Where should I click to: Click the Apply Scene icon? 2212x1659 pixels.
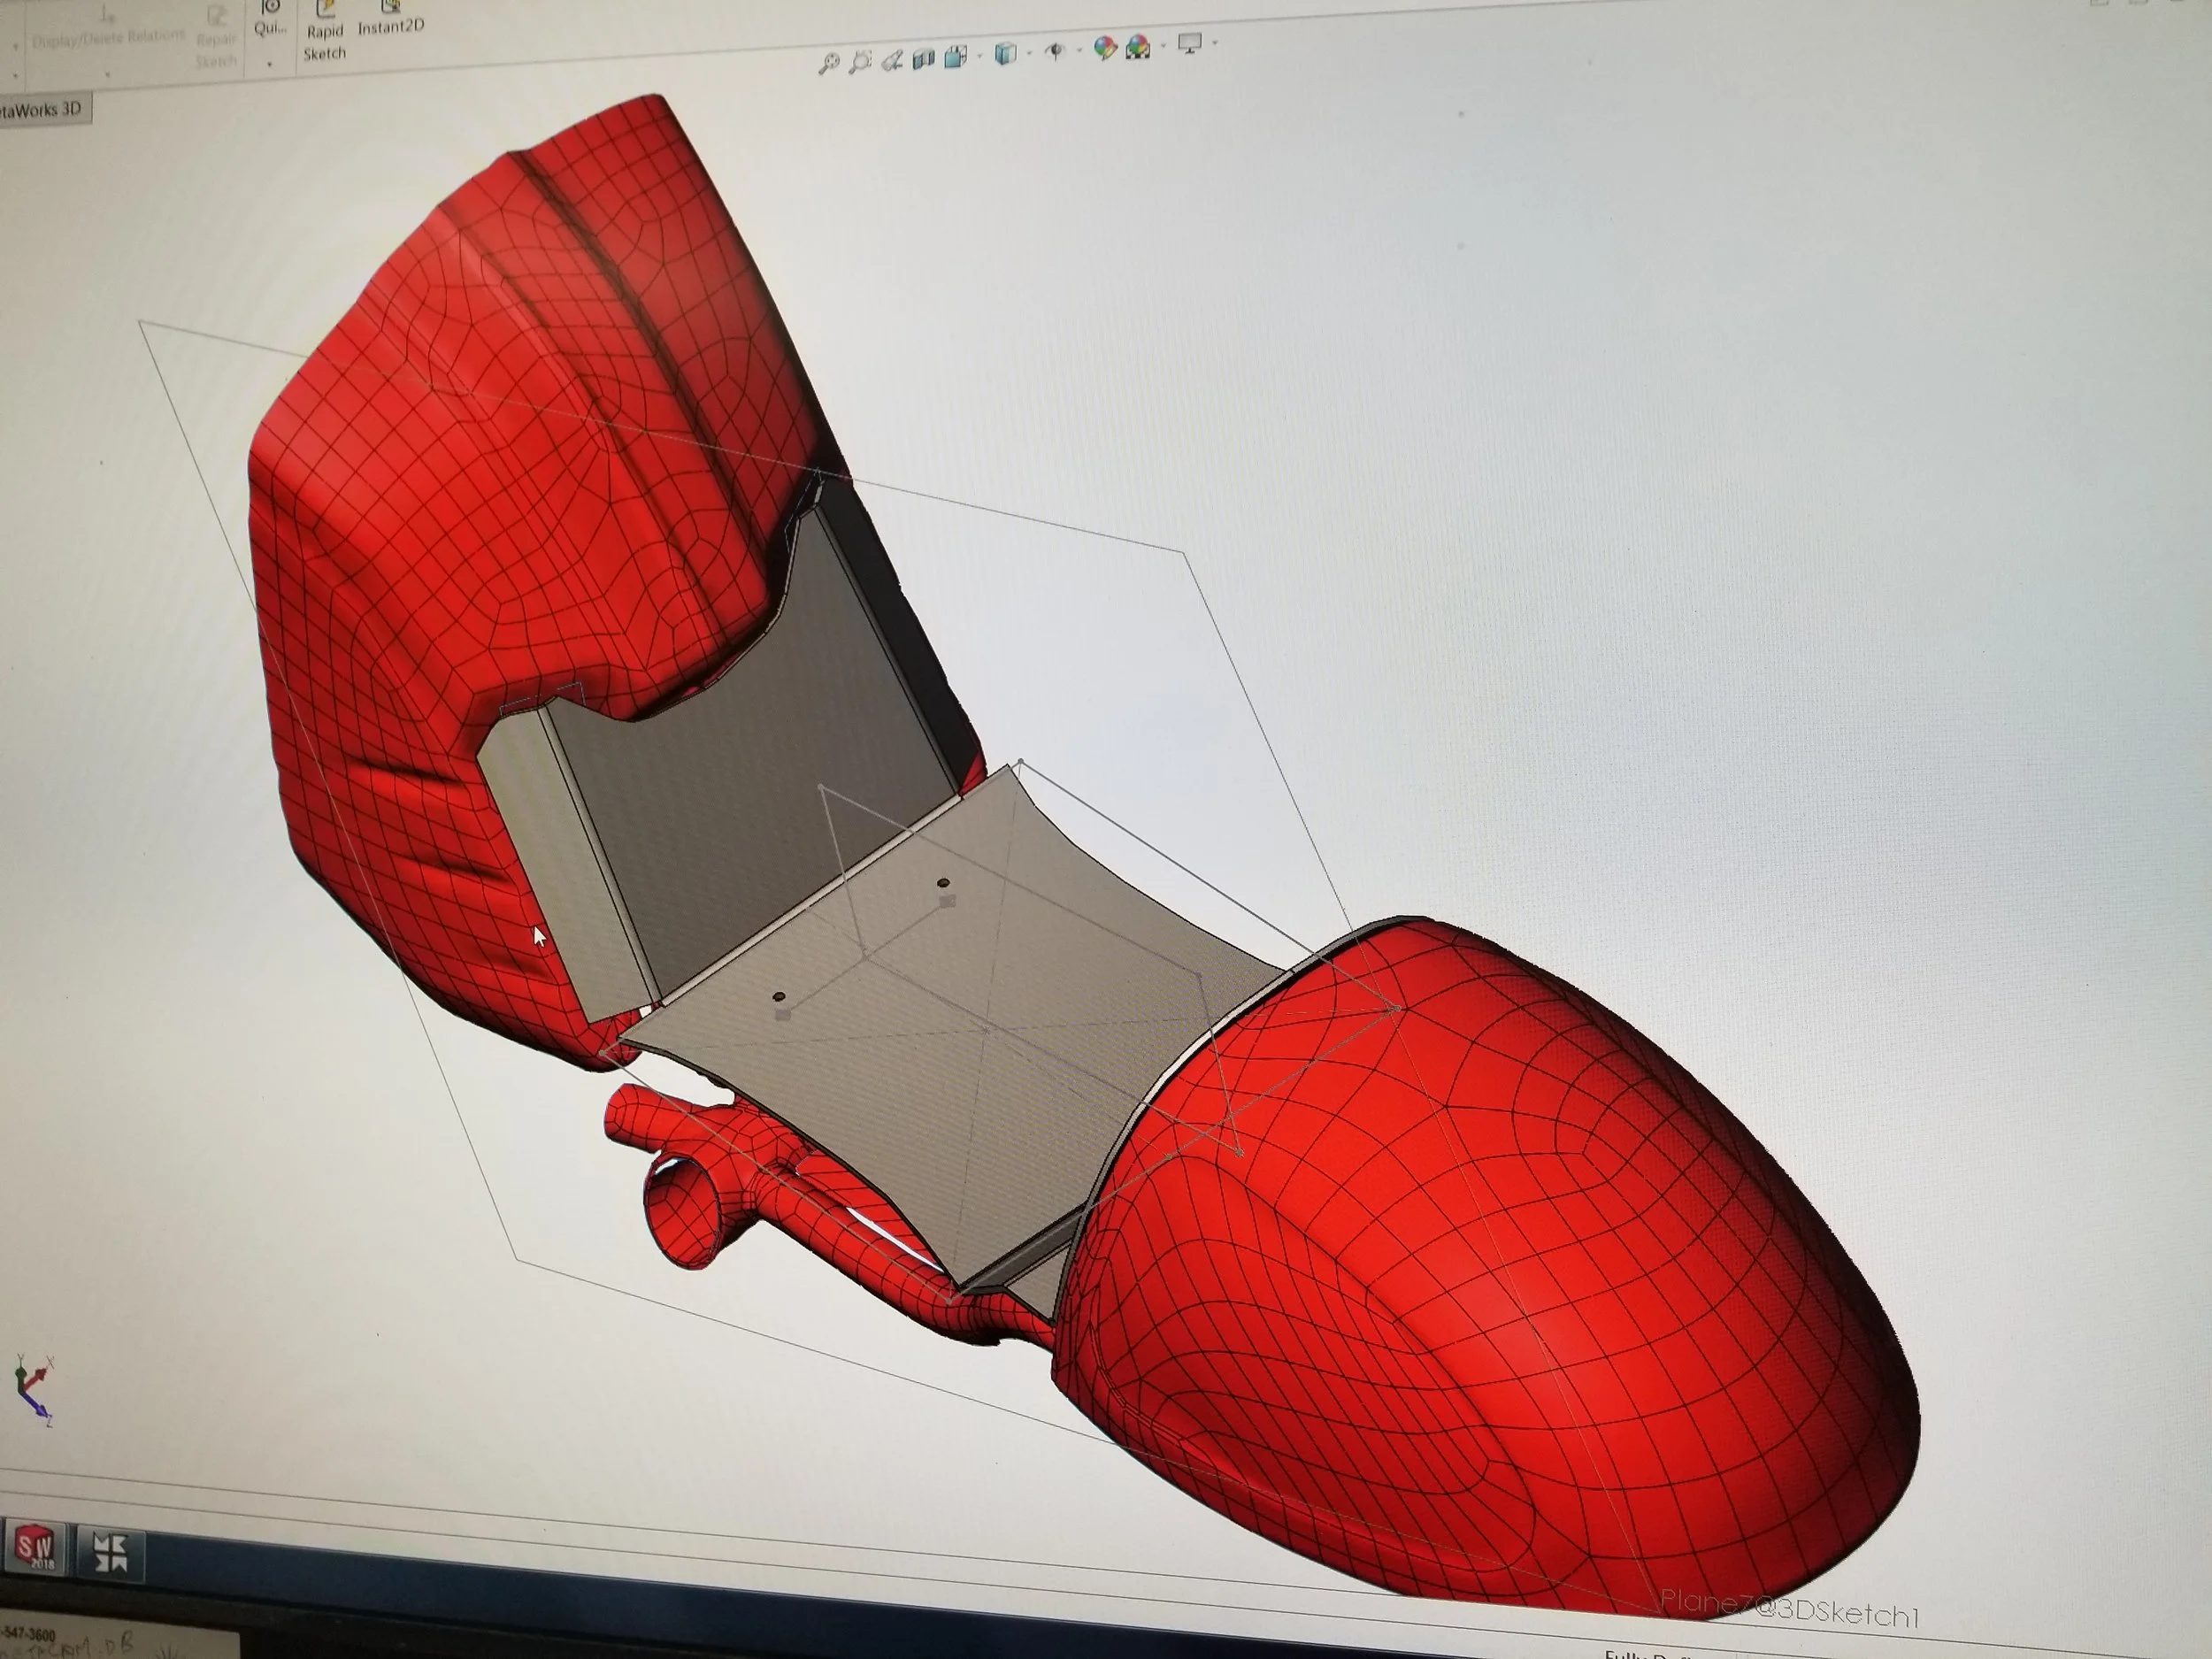pyautogui.click(x=1138, y=47)
